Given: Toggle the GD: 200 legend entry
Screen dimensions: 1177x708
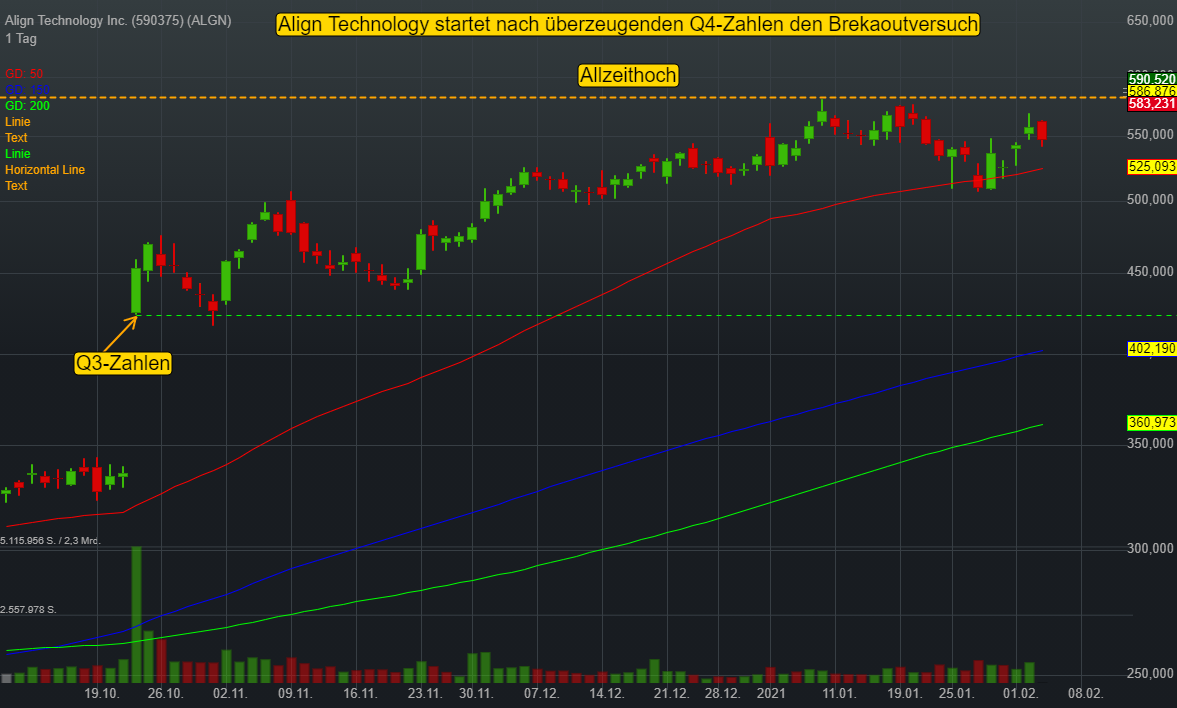Looking at the screenshot, I should coord(27,106).
